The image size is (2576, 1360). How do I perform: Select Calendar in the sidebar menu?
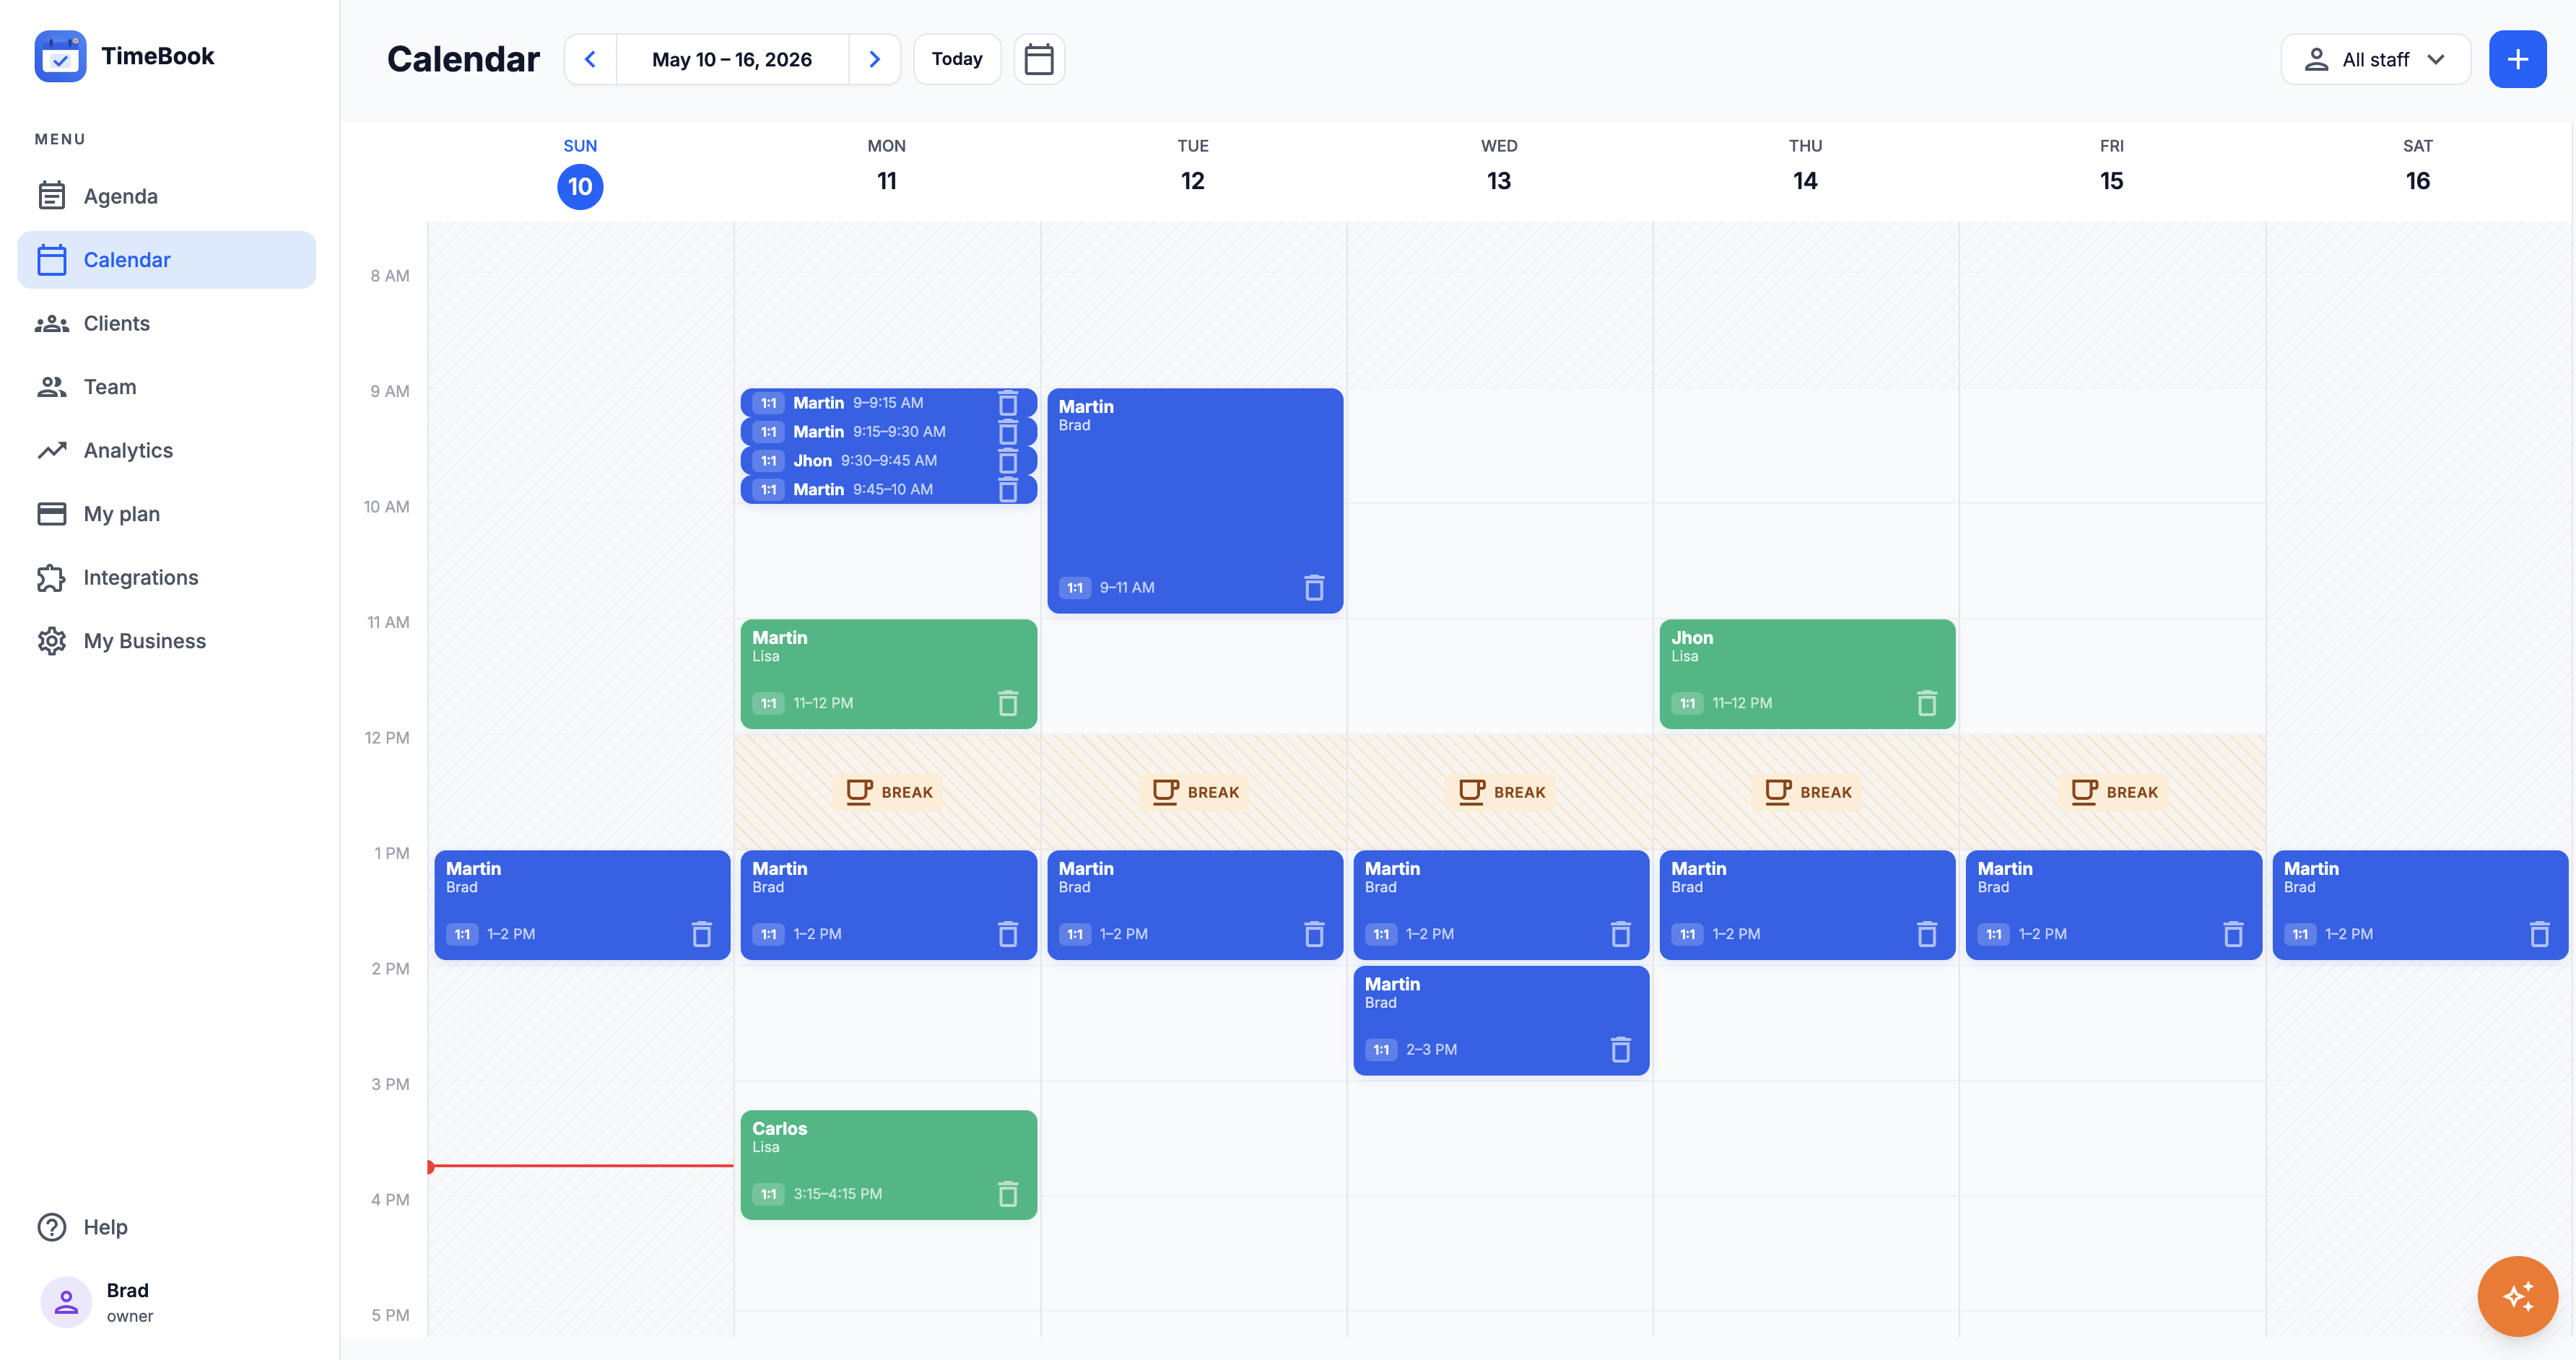166,260
